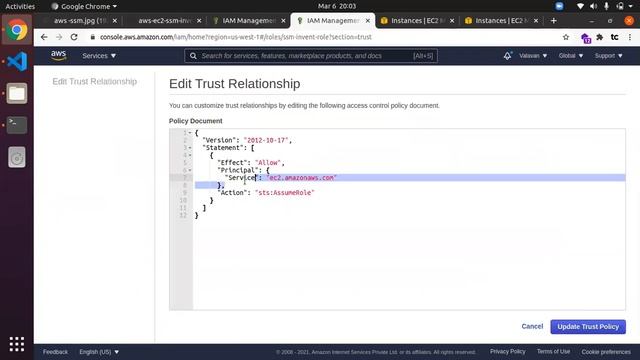The height and width of the screenshot is (360, 640).
Task: Open the Chrome three-dot menu
Action: coord(630,37)
